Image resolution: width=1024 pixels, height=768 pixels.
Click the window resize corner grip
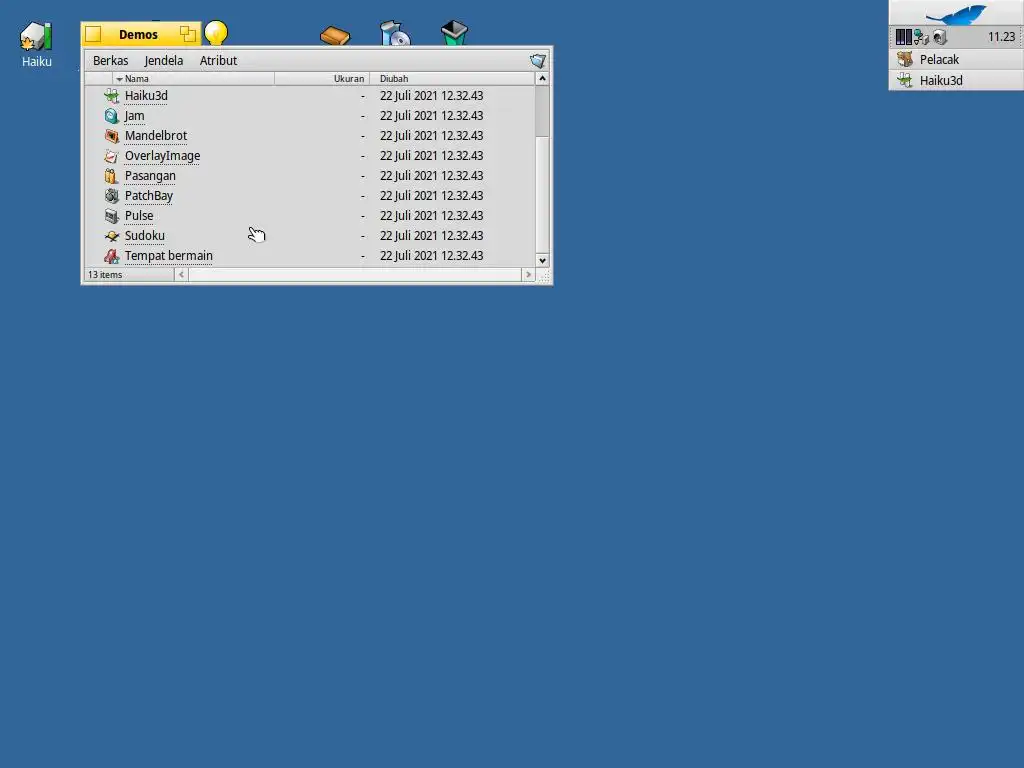(x=543, y=276)
